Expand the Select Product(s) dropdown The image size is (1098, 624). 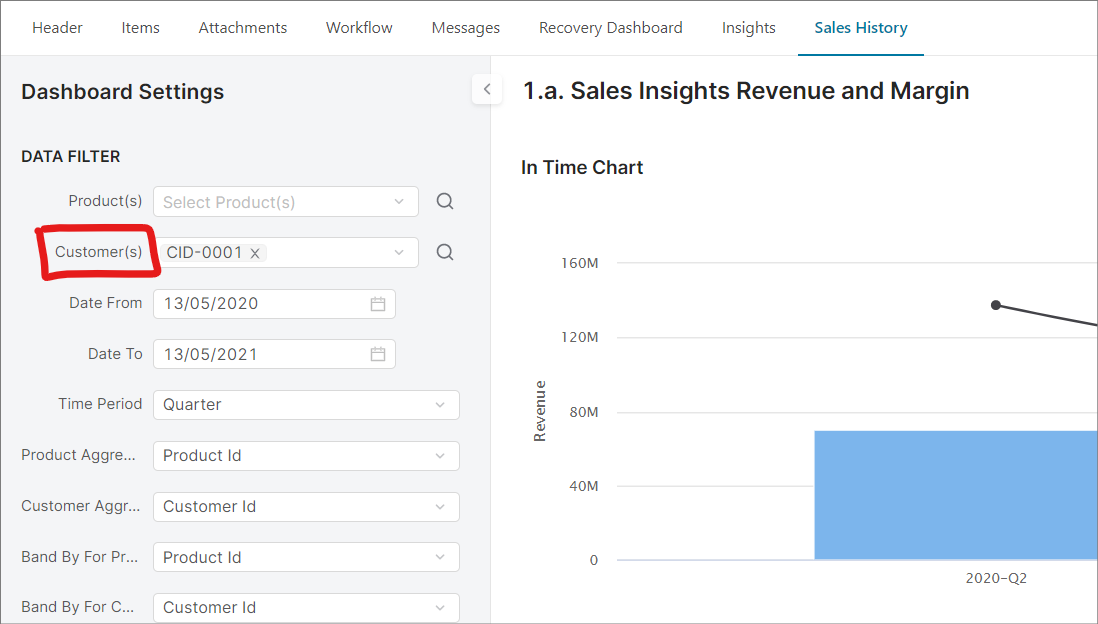click(x=399, y=202)
